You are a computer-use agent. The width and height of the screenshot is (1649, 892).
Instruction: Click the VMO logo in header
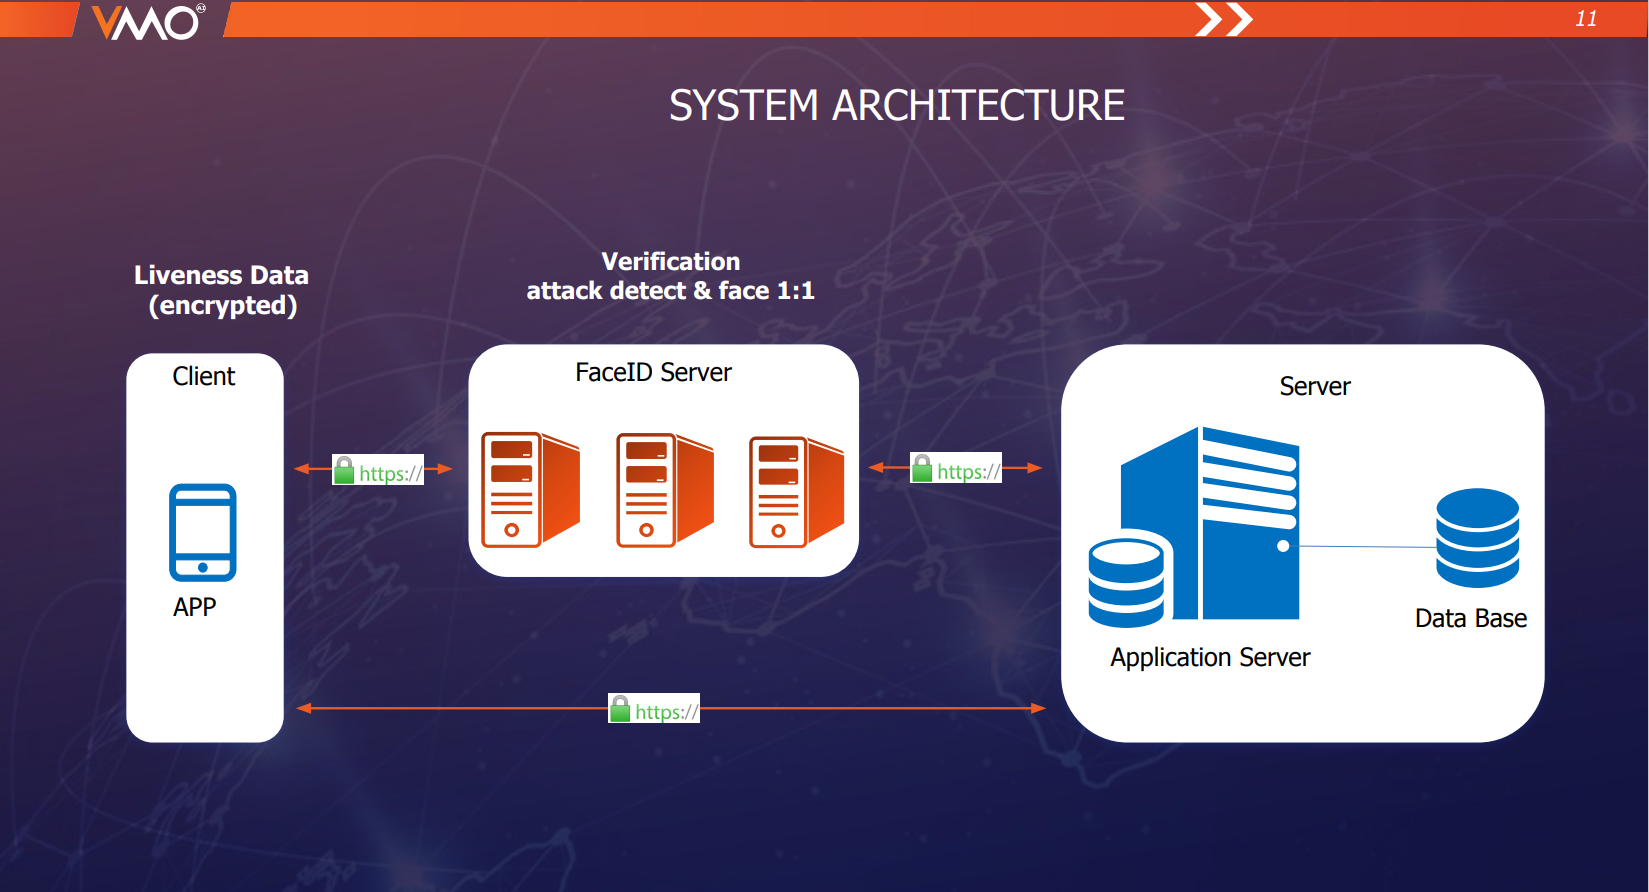pyautogui.click(x=148, y=21)
